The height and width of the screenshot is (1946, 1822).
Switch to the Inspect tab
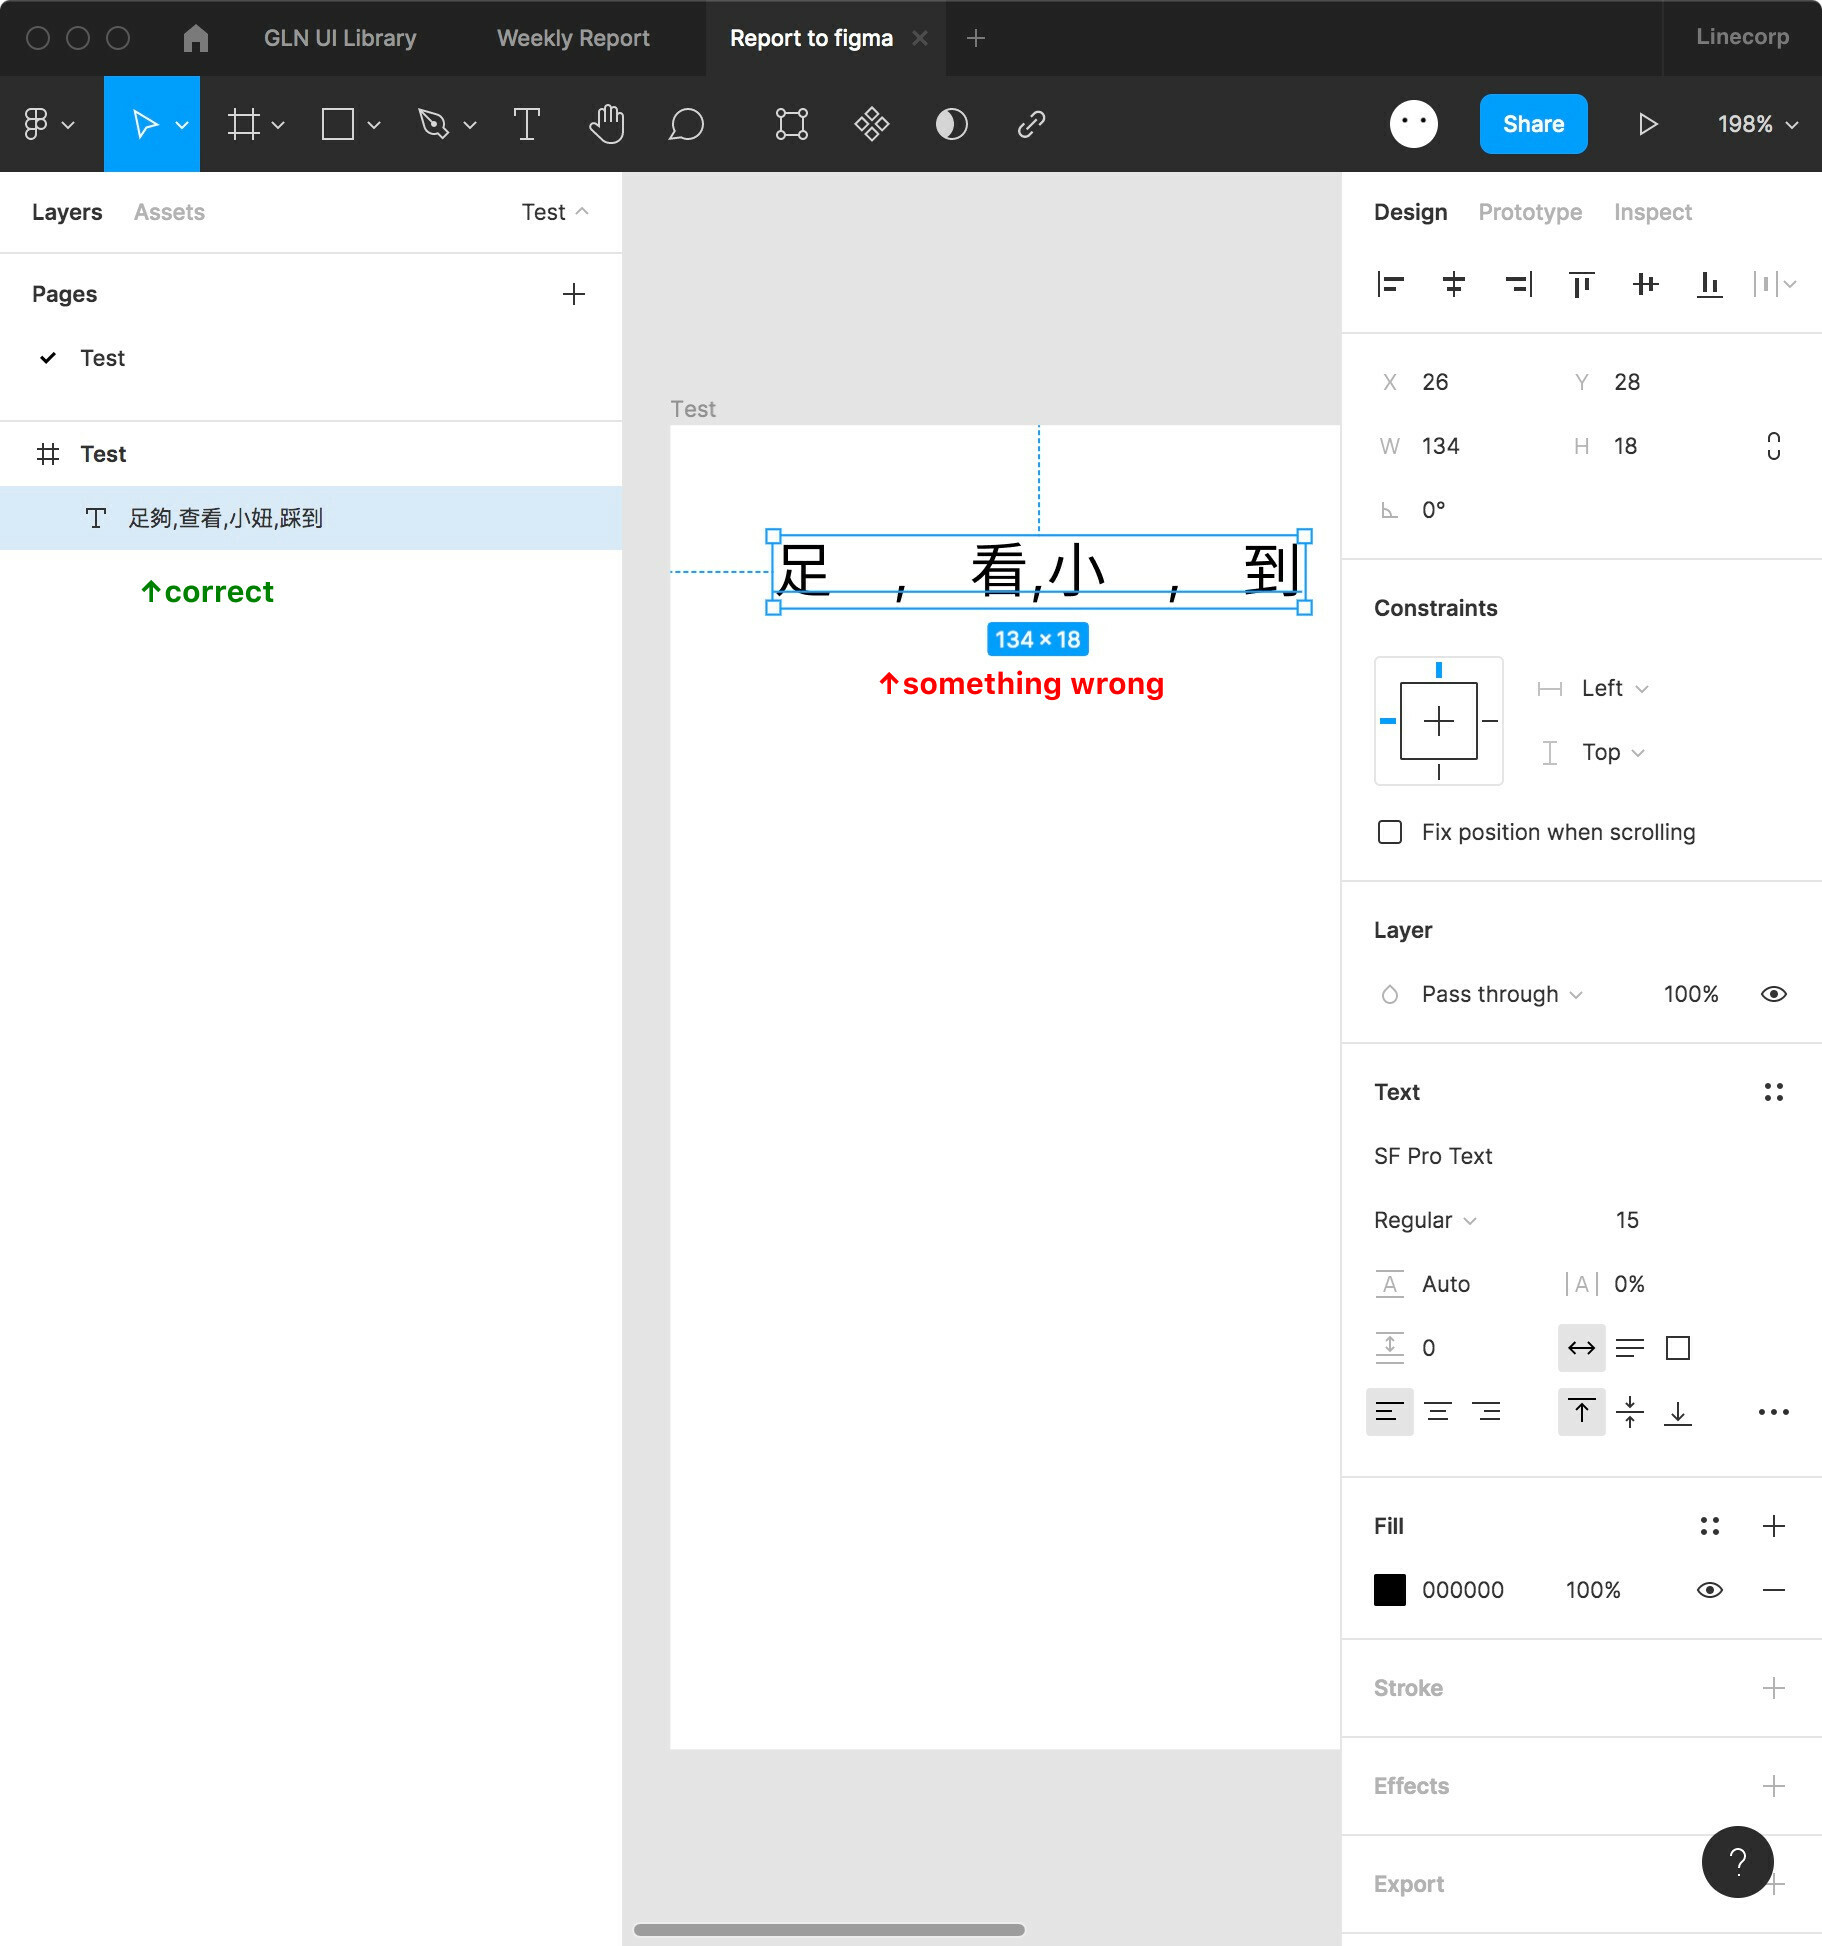coord(1653,212)
